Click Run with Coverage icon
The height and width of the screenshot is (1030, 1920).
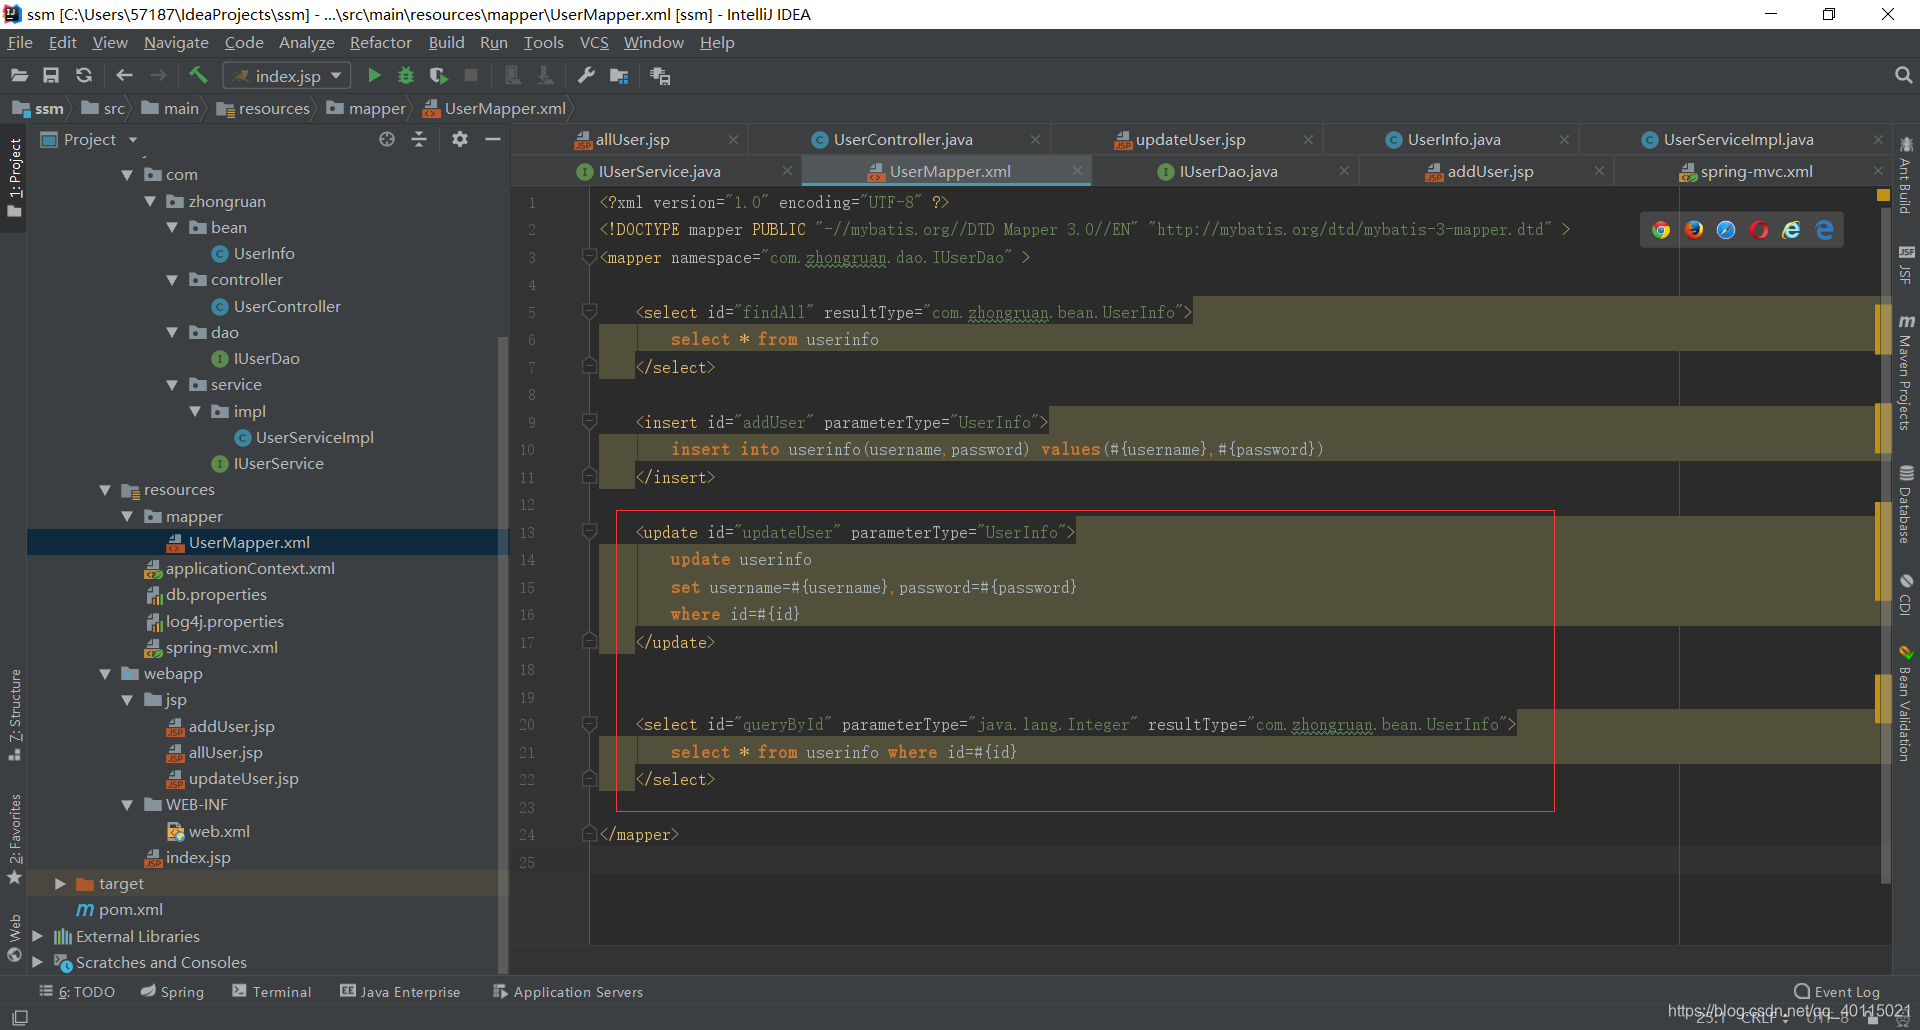point(439,75)
